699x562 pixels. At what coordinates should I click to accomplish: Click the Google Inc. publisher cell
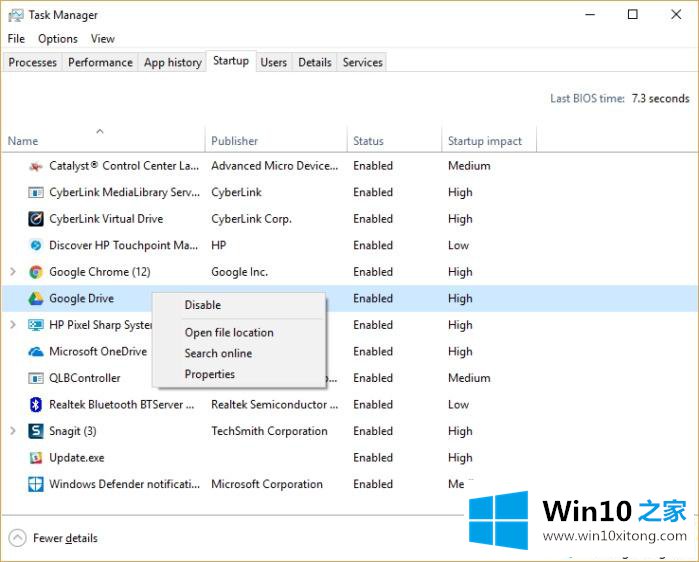click(239, 272)
